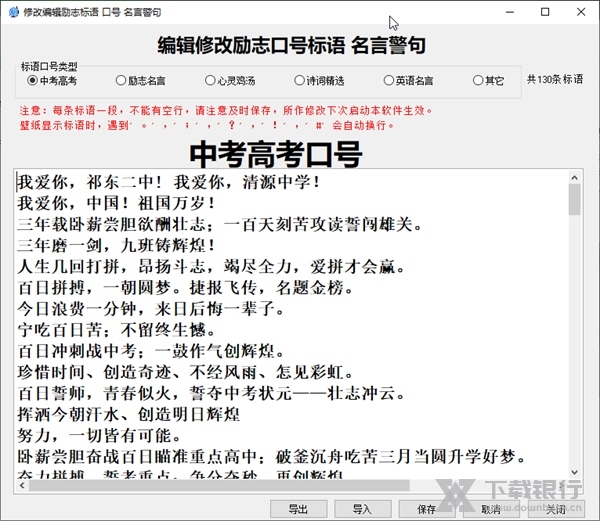Select the 中考高考 radio button
This screenshot has height=521, width=600.
click(x=52, y=81)
